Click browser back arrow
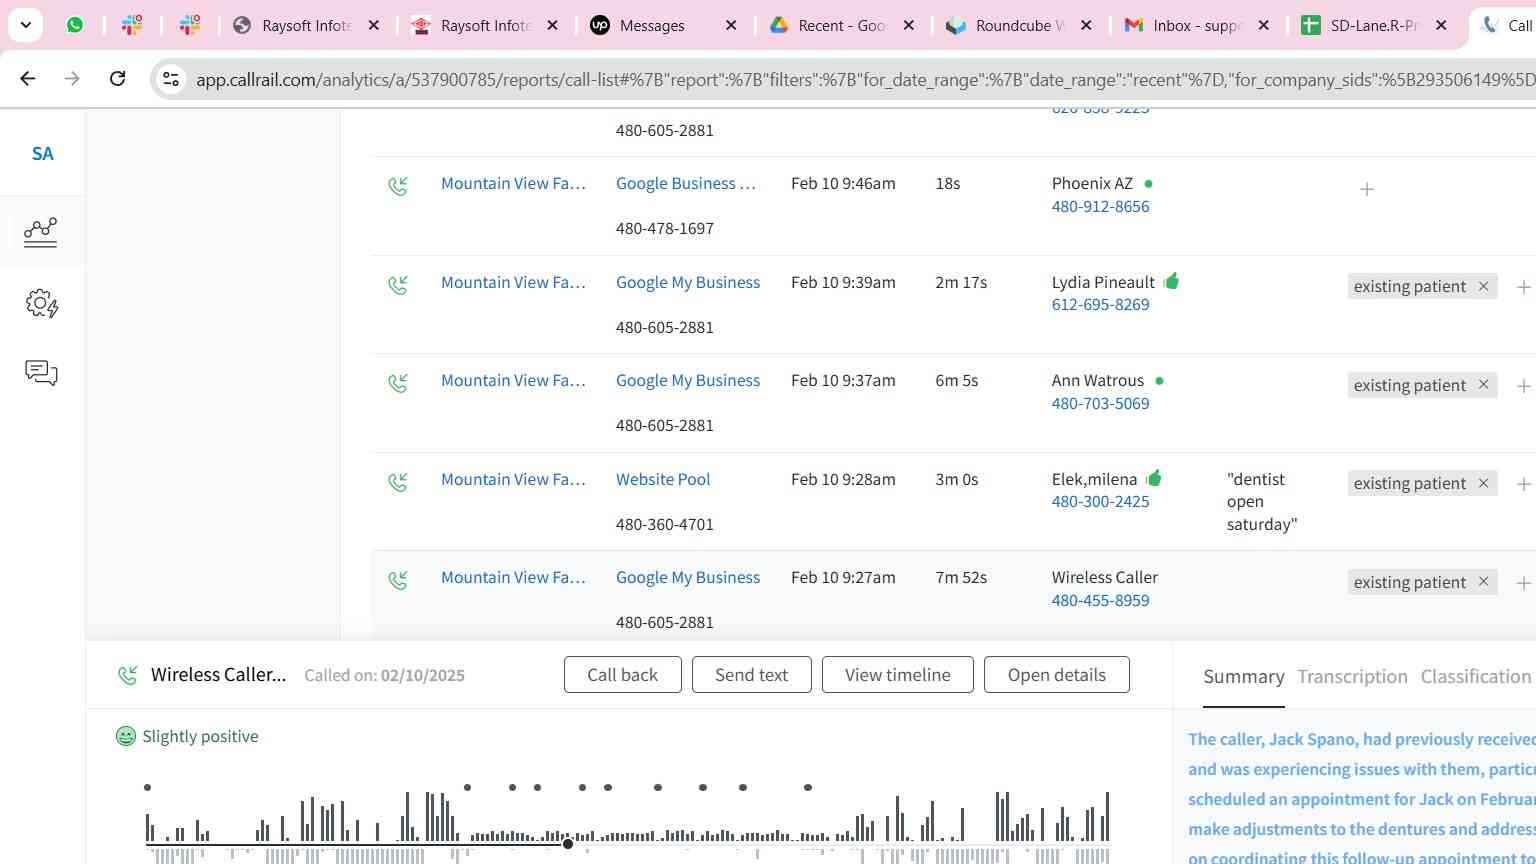The width and height of the screenshot is (1536, 864). tap(28, 78)
